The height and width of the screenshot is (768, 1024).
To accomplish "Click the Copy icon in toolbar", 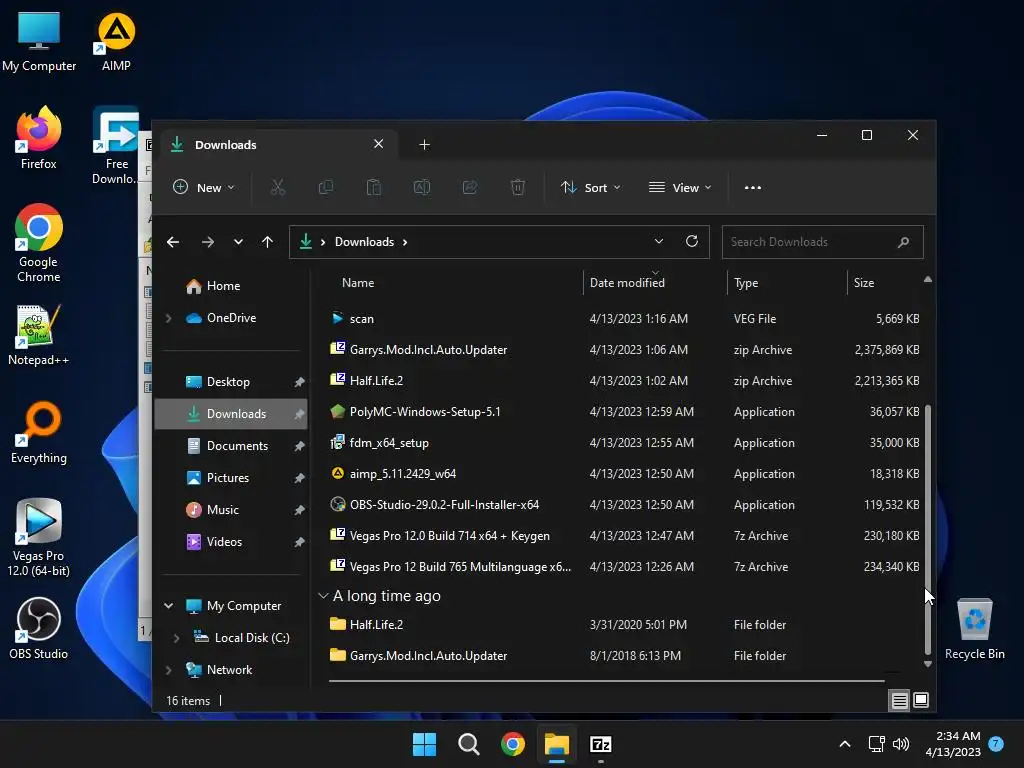I will (x=325, y=187).
